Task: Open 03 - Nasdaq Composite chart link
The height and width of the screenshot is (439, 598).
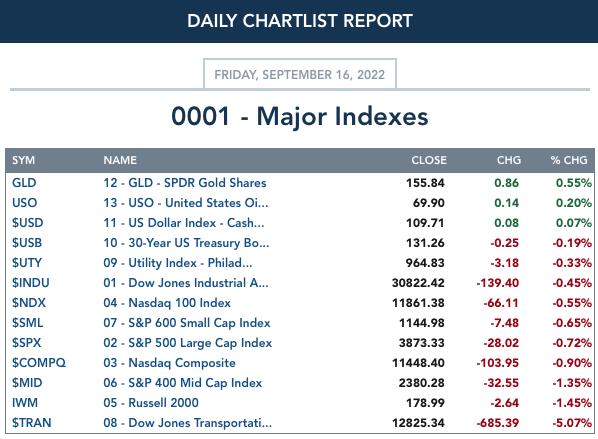Action: tap(169, 363)
